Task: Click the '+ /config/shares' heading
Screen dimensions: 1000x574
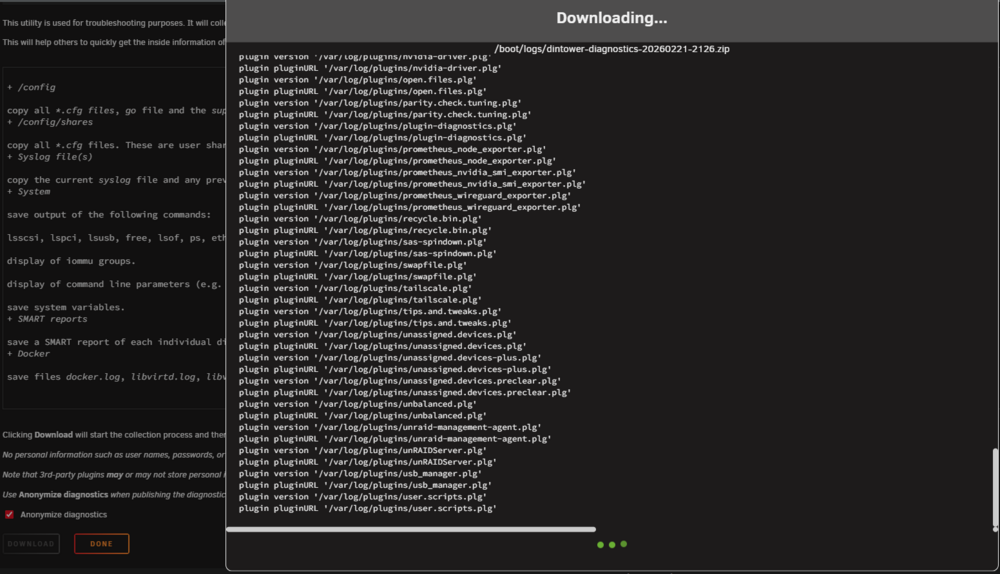Action: coord(50,122)
